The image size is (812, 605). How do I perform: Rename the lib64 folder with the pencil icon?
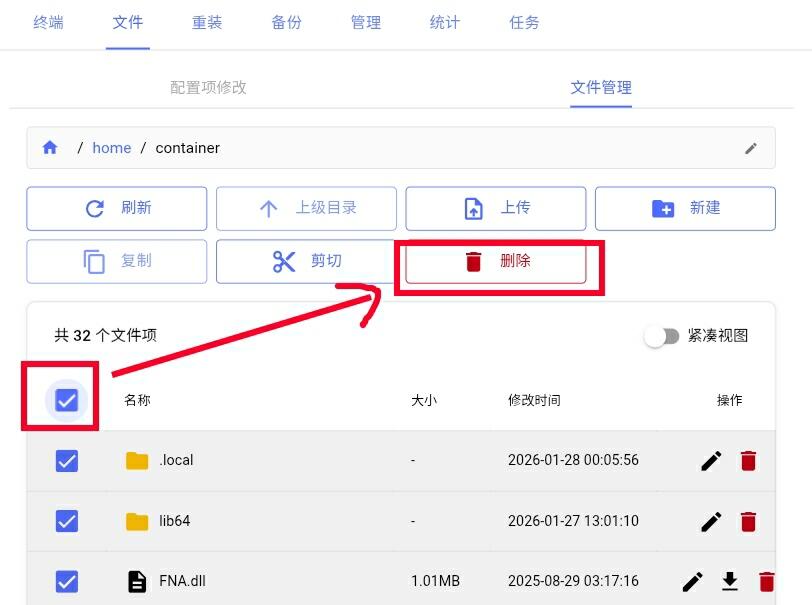711,521
